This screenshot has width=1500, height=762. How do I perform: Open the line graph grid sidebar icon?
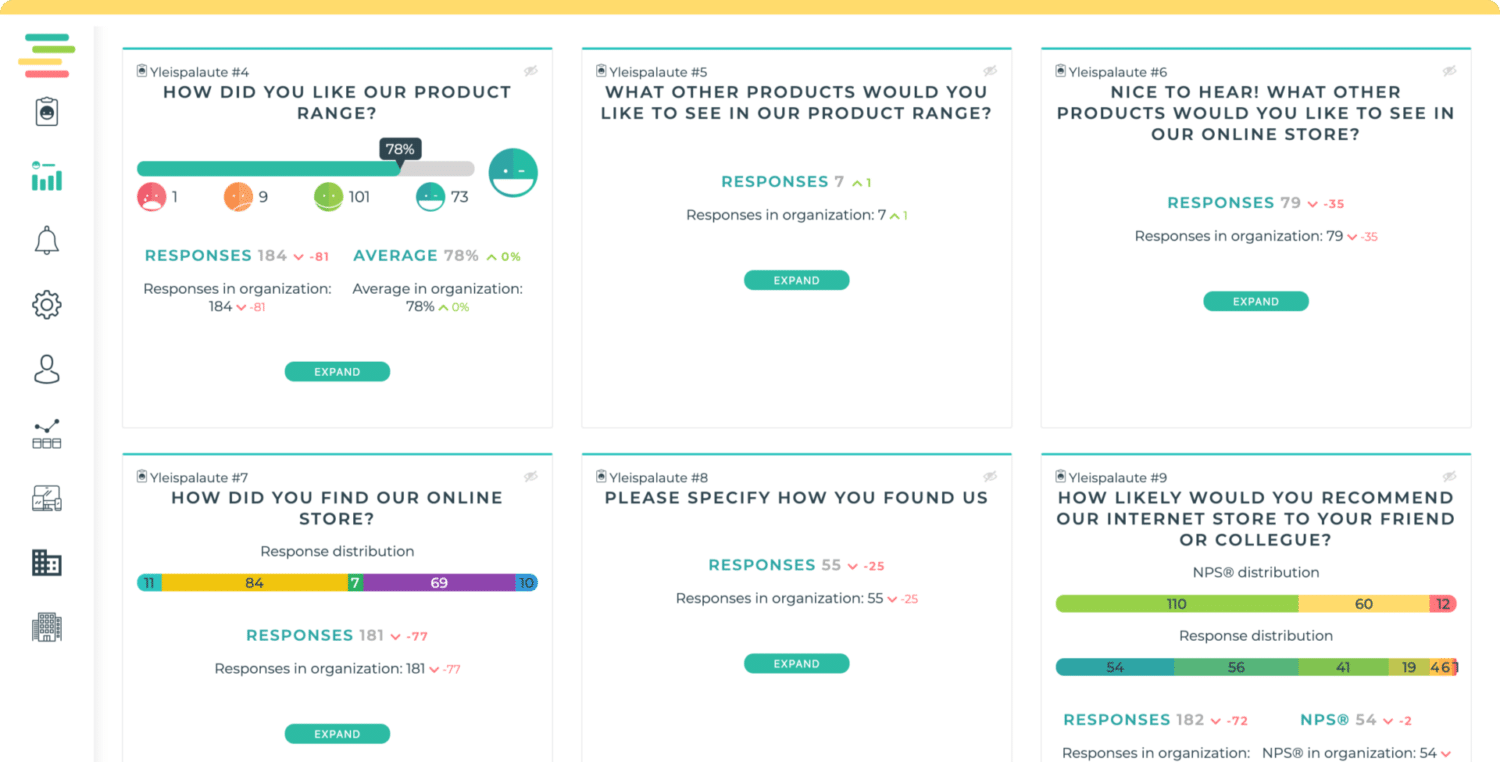[x=47, y=434]
